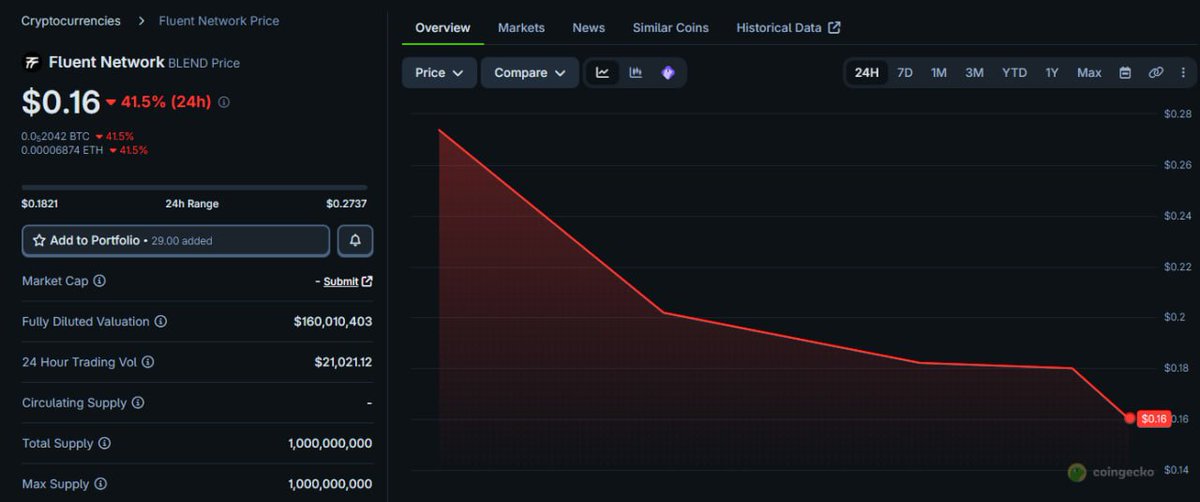Image resolution: width=1200 pixels, height=502 pixels.
Task: Select the 1M time range
Action: tap(939, 73)
